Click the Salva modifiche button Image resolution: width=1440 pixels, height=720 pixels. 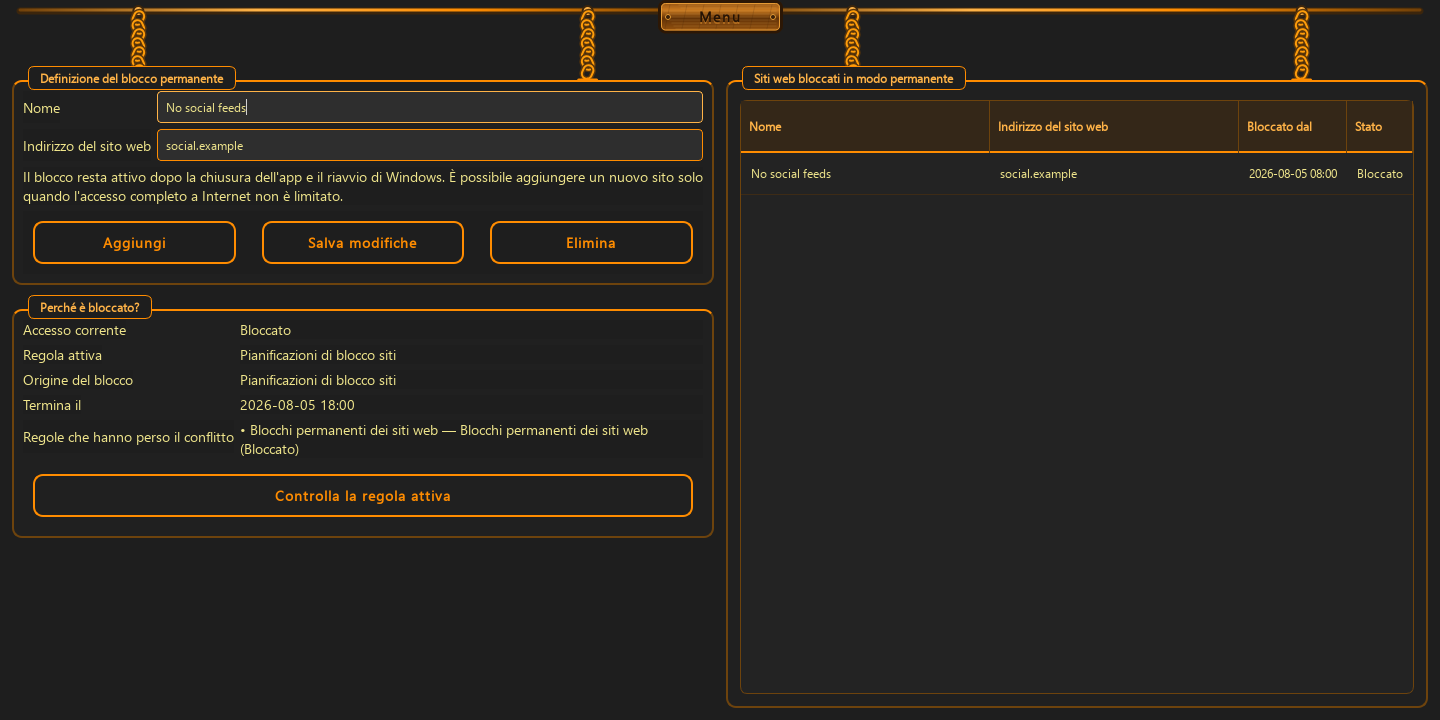point(363,243)
